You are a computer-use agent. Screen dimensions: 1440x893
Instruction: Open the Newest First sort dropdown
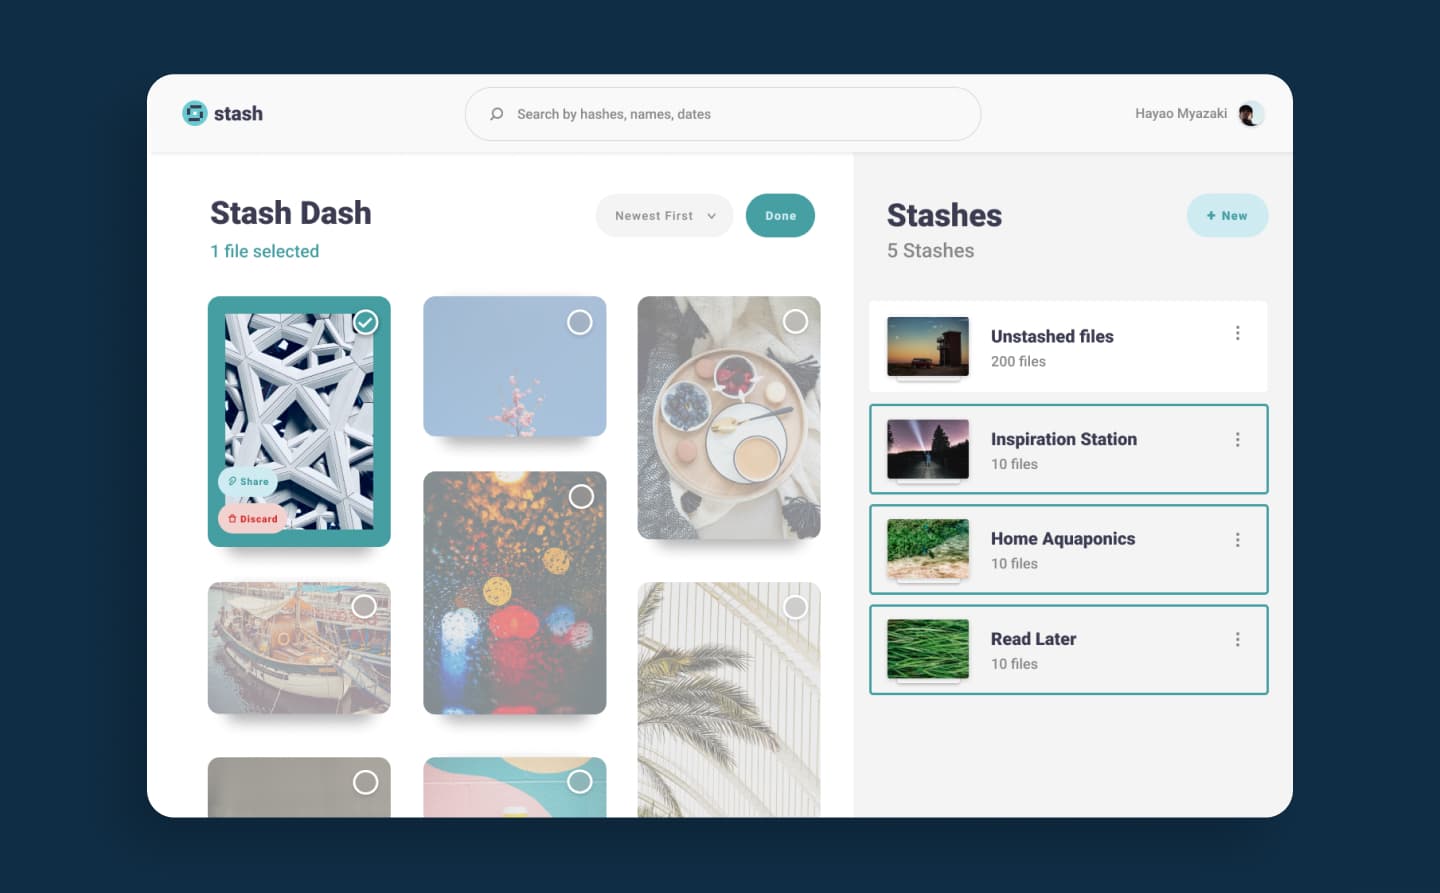pos(664,216)
